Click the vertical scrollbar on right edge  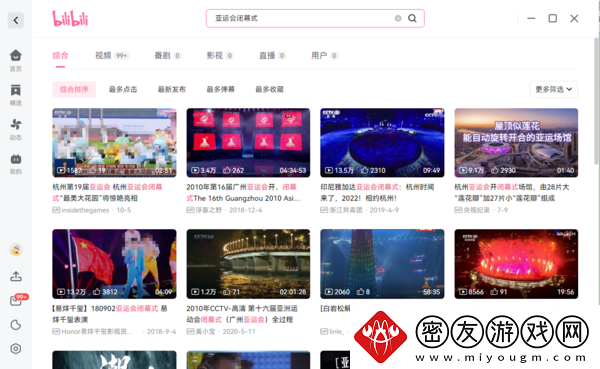click(597, 101)
